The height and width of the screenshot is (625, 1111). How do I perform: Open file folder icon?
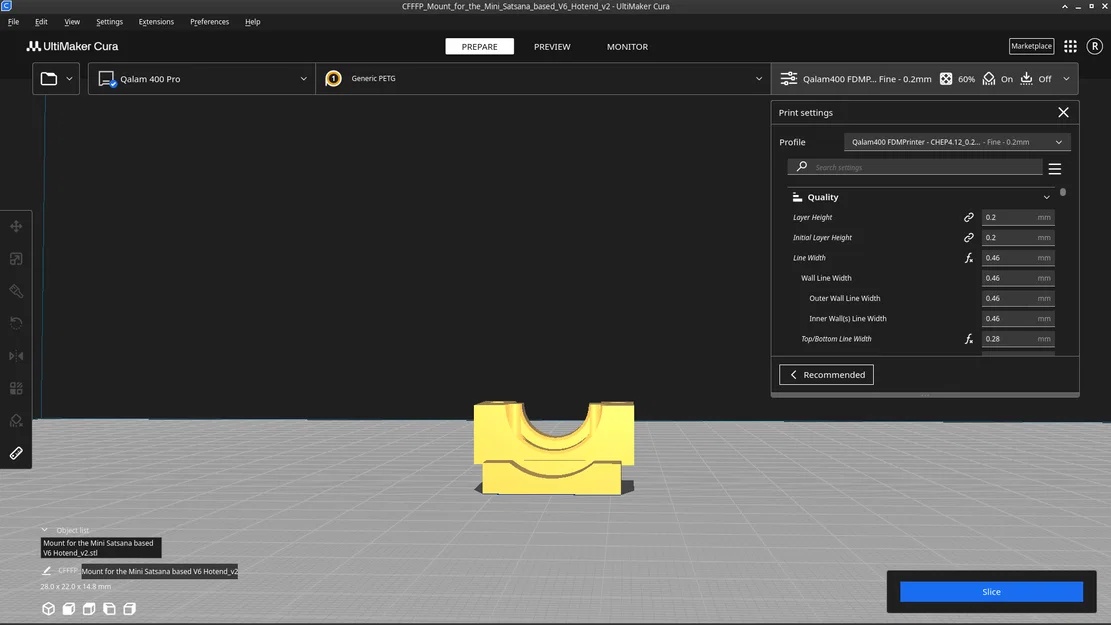click(49, 79)
